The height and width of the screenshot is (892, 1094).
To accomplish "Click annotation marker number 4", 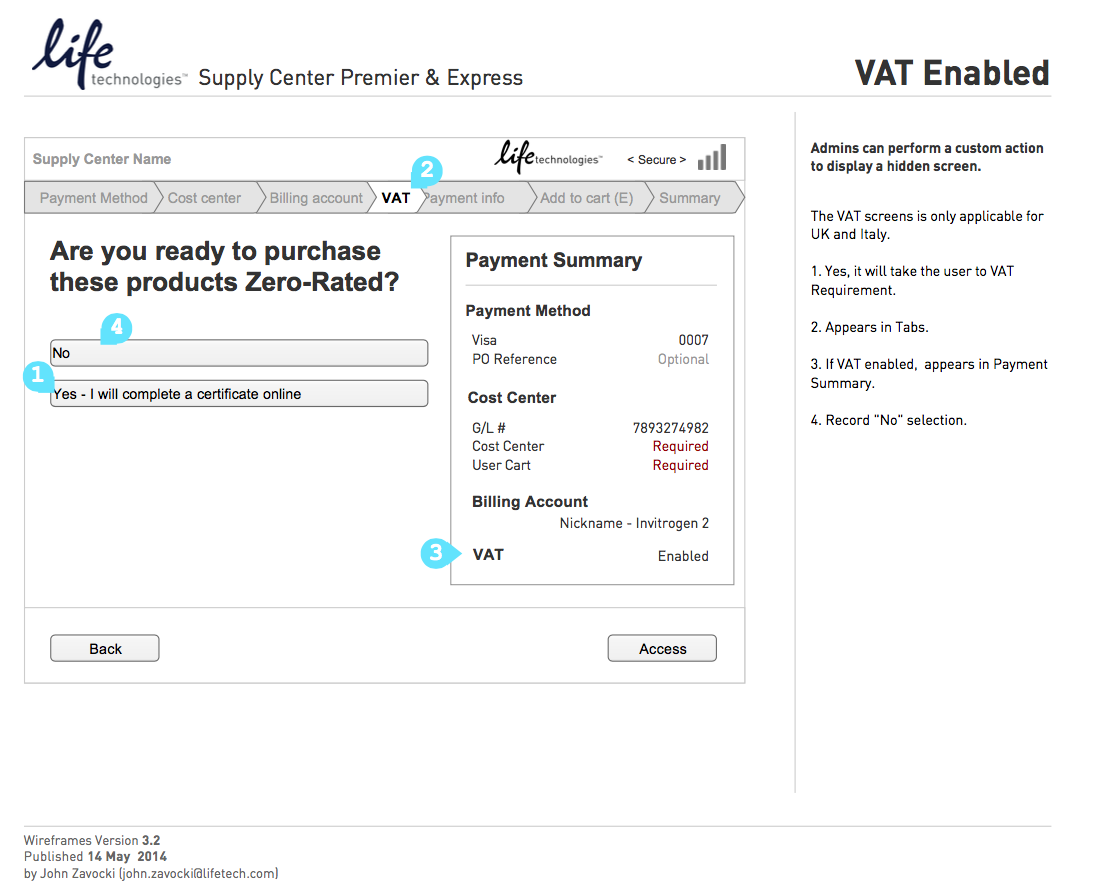I will [115, 328].
